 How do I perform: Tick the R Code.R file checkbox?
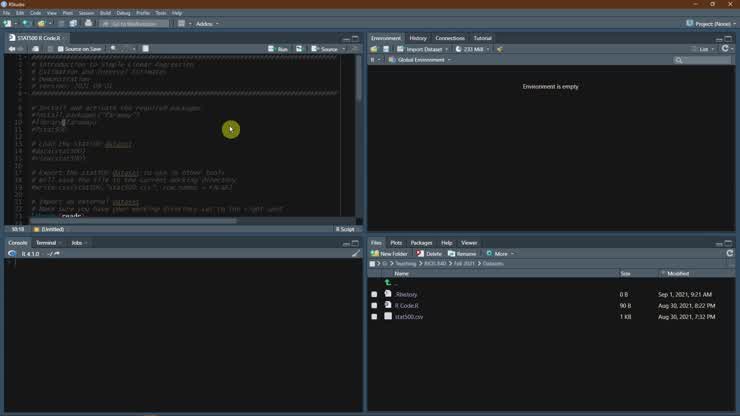[x=374, y=305]
